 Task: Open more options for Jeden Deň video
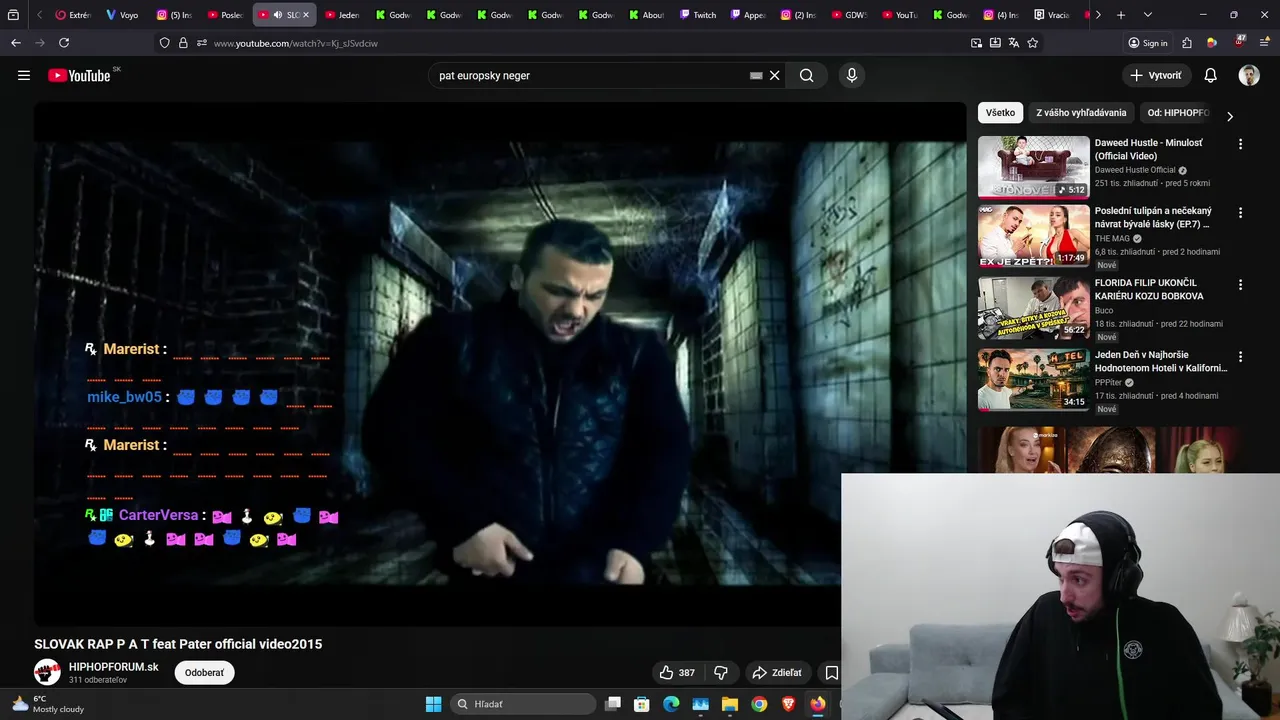(x=1240, y=357)
